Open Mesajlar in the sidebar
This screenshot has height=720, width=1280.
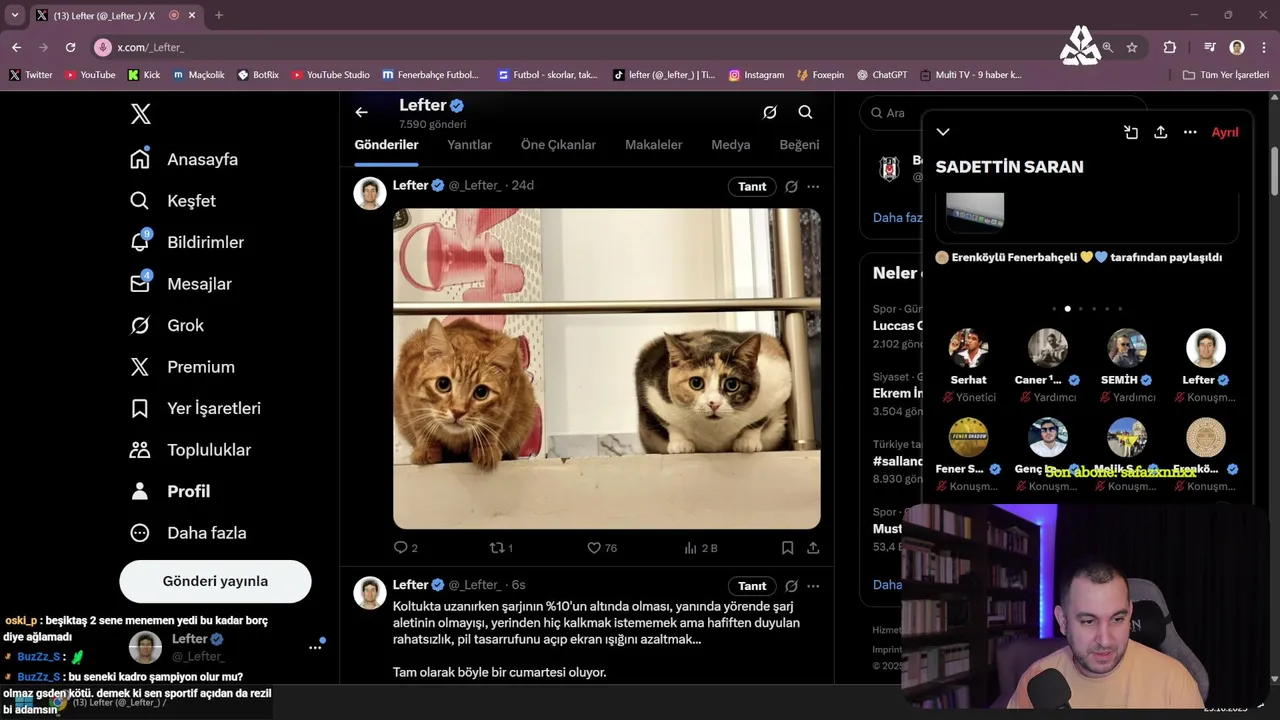pyautogui.click(x=181, y=284)
